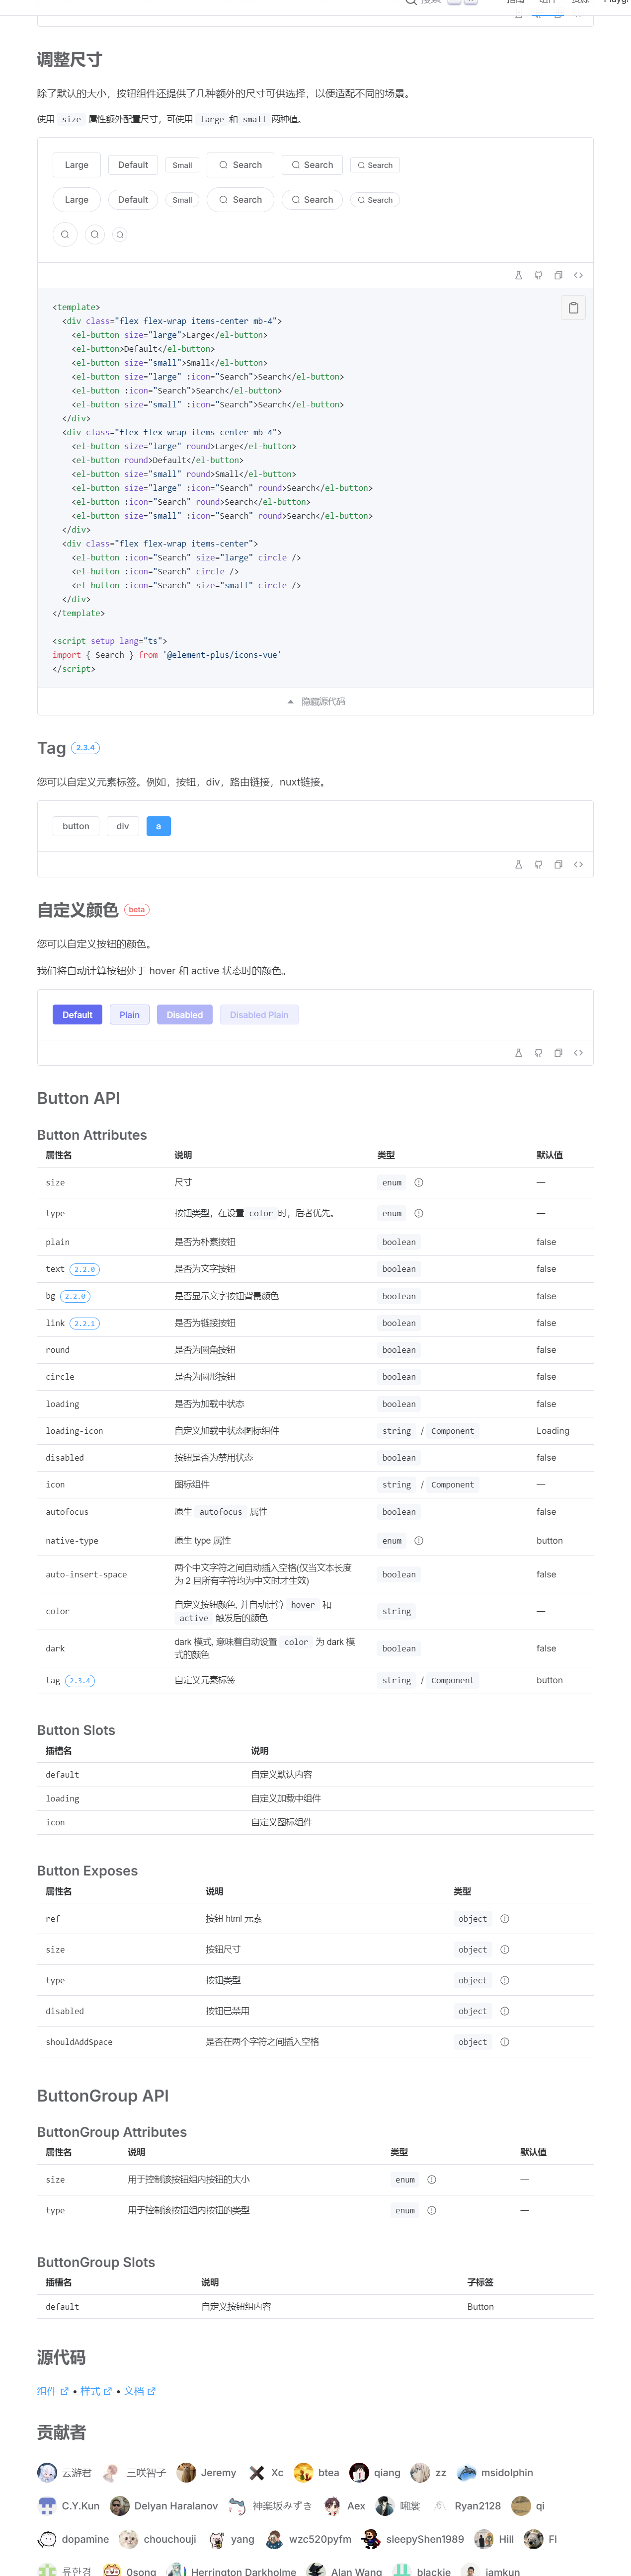Copy code of custom color demo
631x2576 pixels.
click(x=558, y=1052)
